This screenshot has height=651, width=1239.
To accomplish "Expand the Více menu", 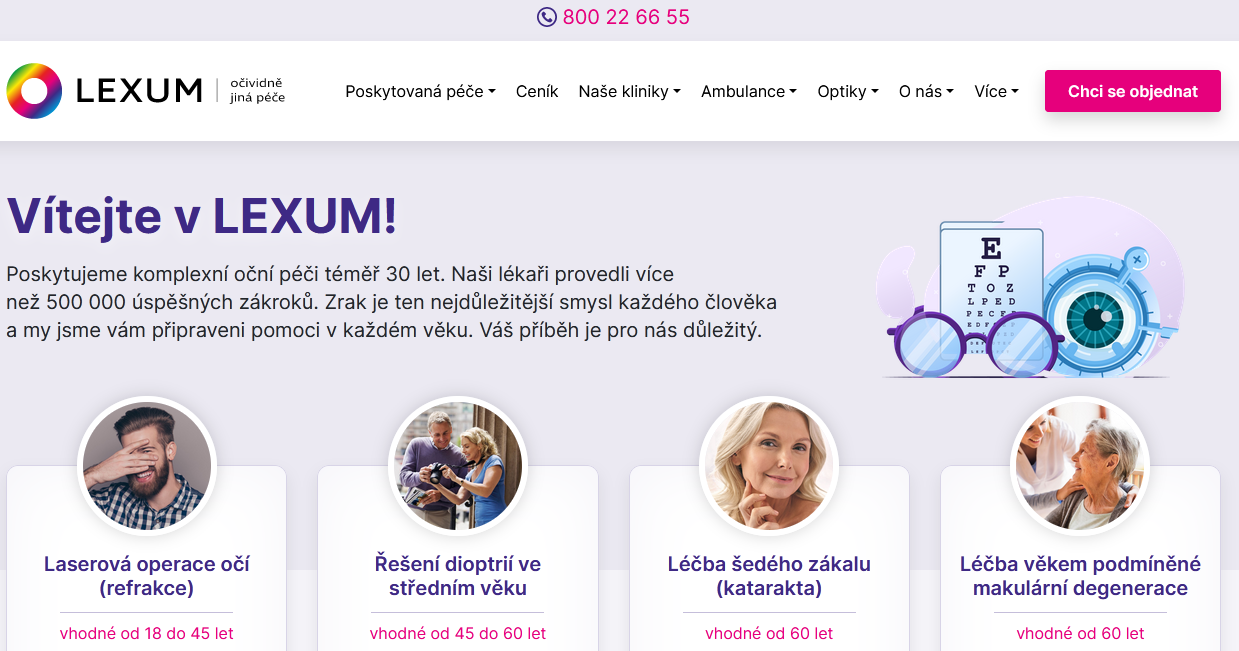I will tap(996, 91).
